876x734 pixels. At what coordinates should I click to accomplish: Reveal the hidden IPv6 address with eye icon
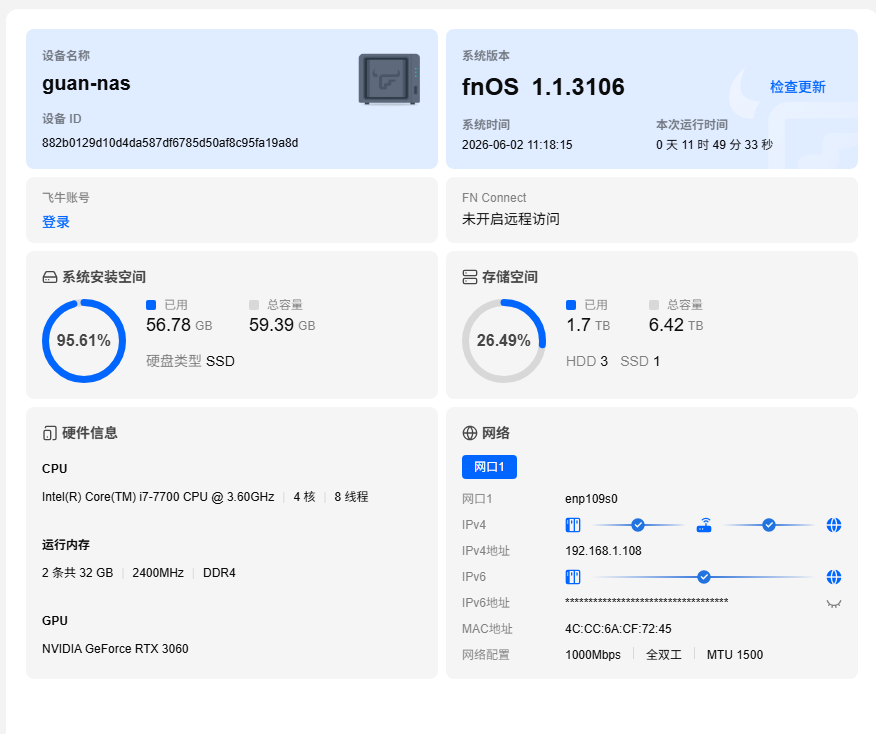[834, 603]
